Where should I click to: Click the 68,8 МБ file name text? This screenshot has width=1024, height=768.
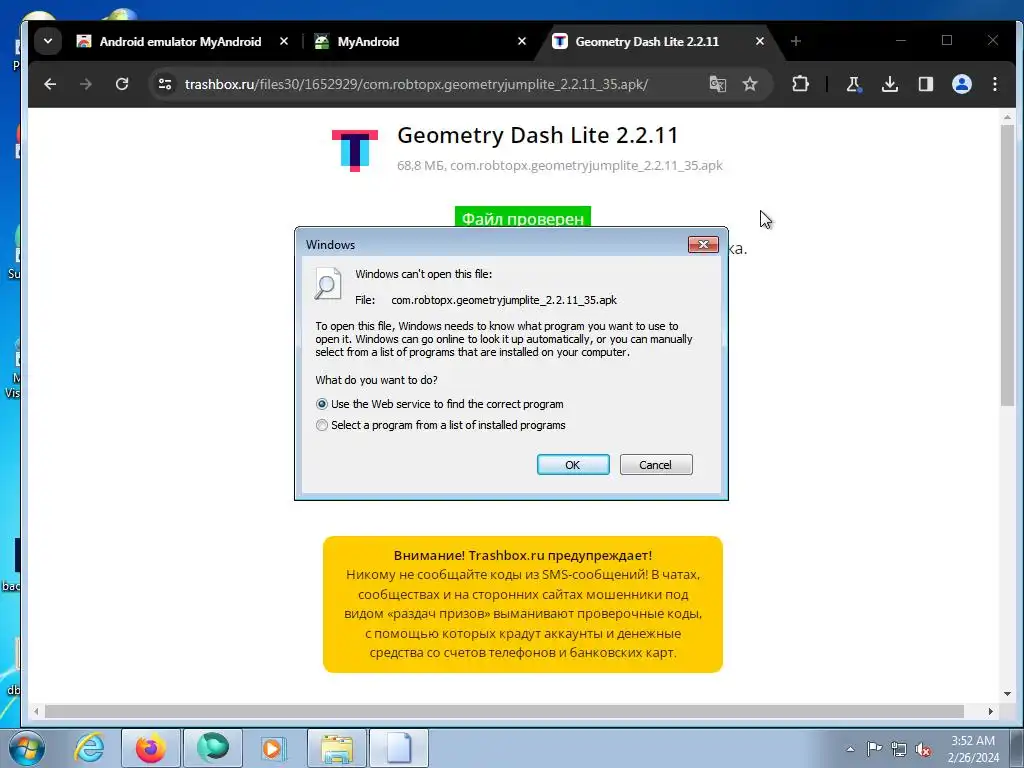click(x=560, y=165)
